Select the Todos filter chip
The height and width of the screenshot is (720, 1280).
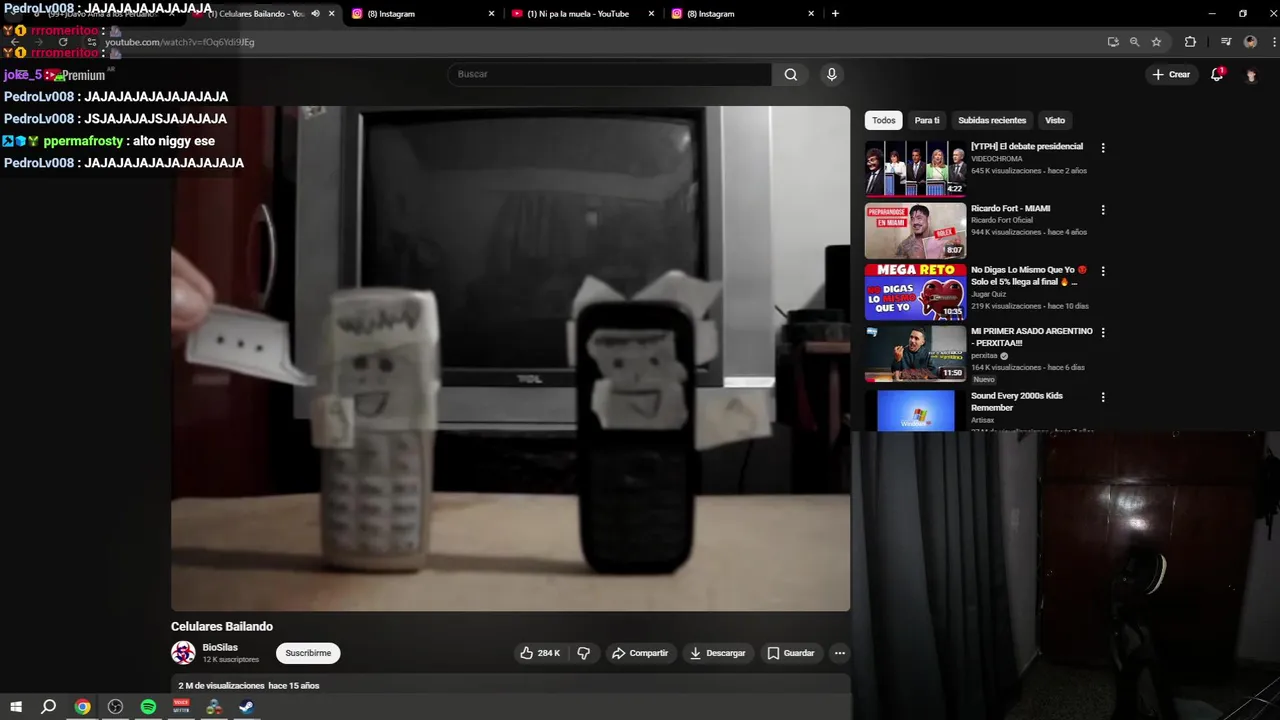tap(884, 120)
